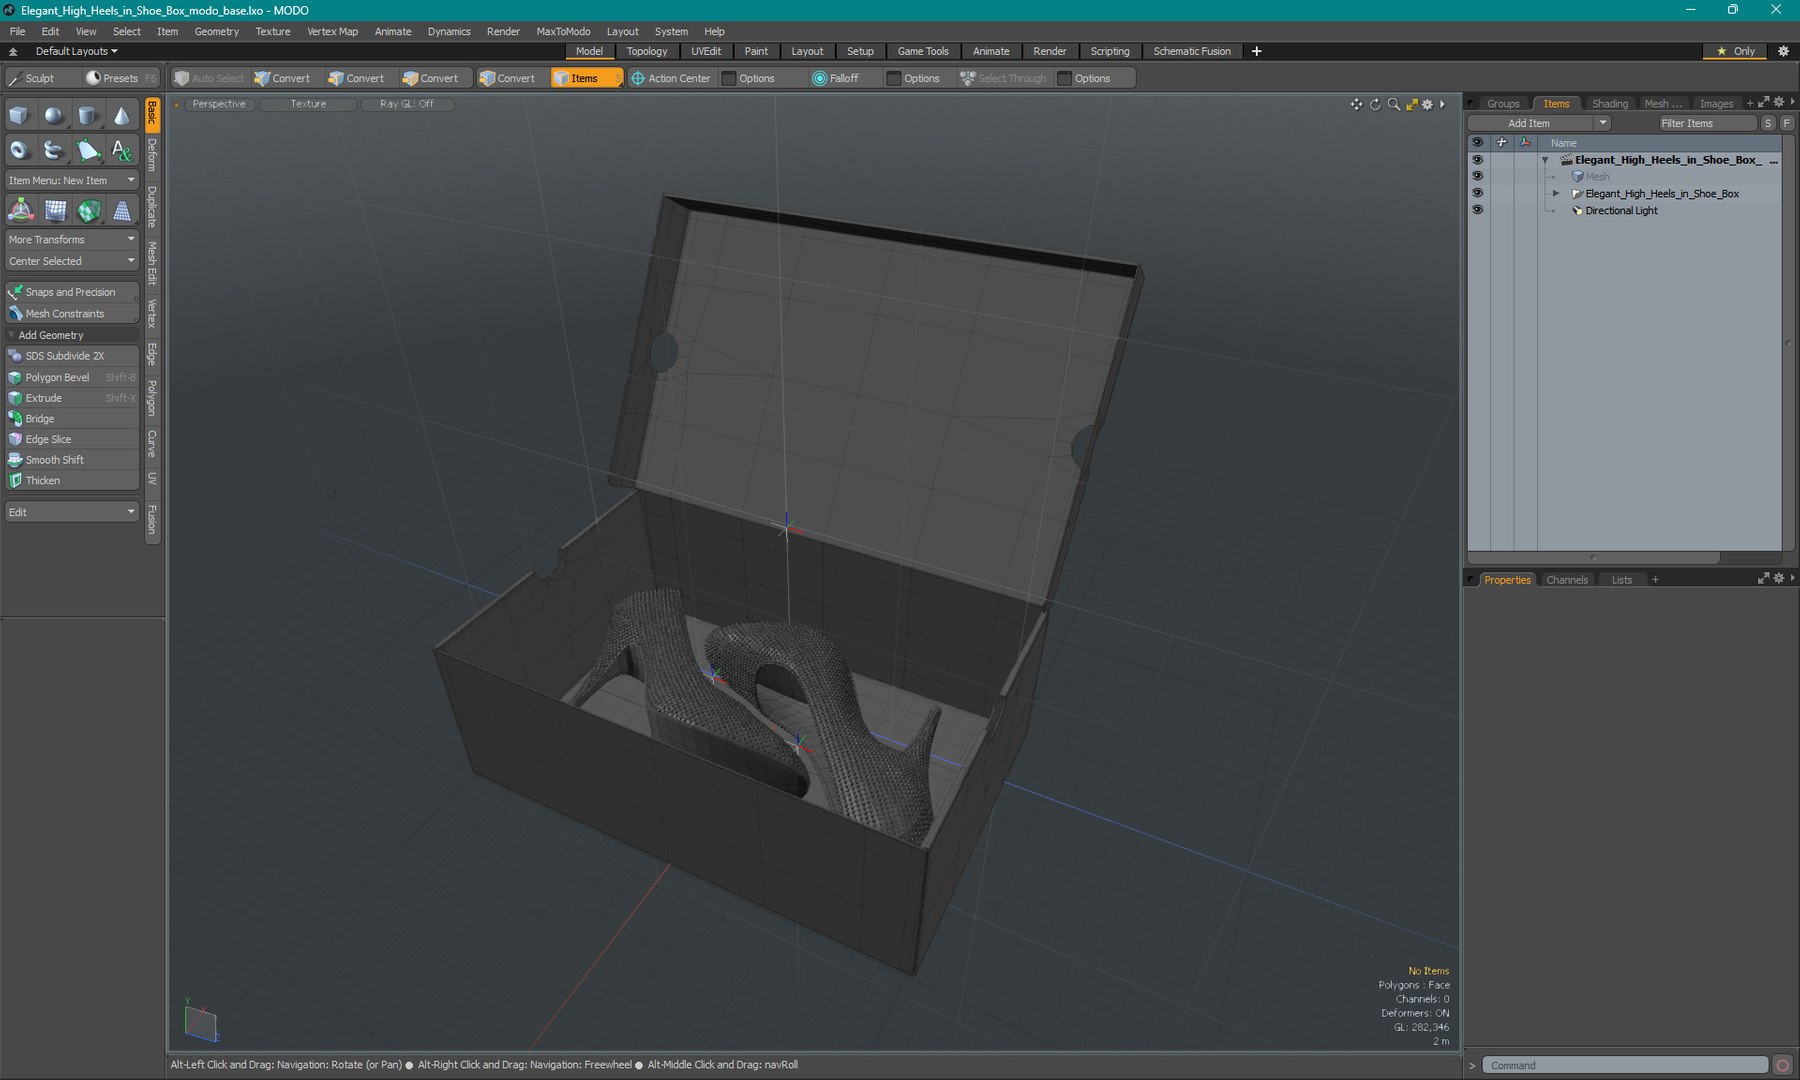The height and width of the screenshot is (1080, 1800).
Task: Hide the Mesh item visibility eye
Action: 1477,176
